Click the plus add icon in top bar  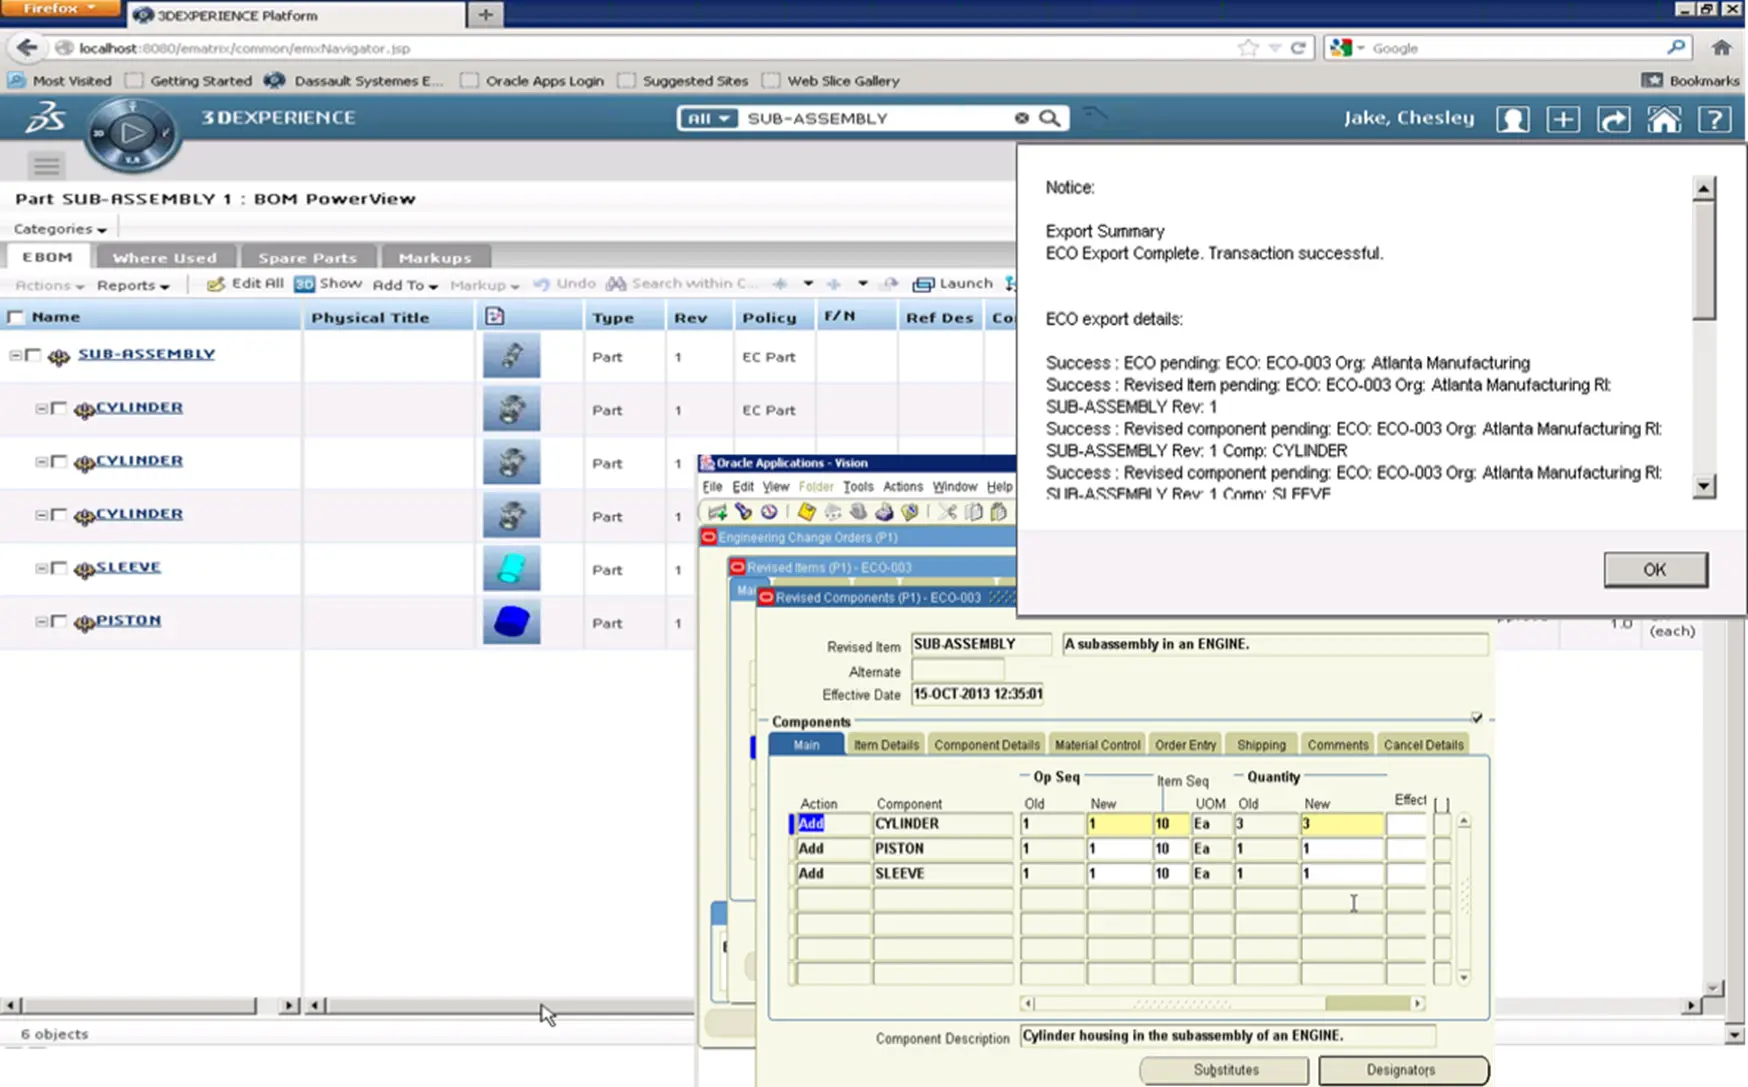[x=1563, y=120]
